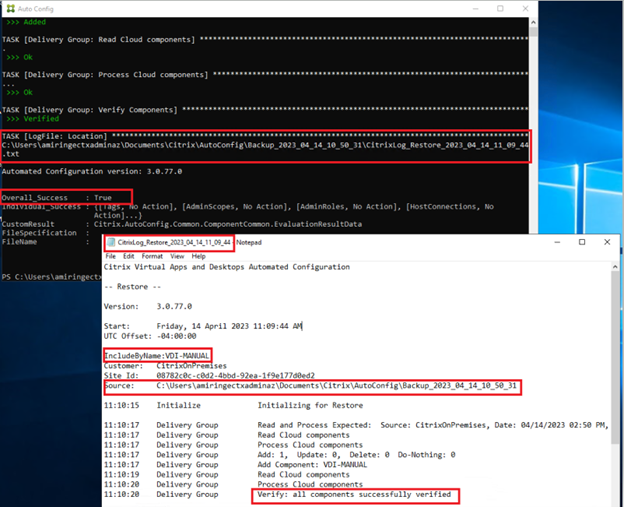
Task: Click the IncludeByName:VDI-MANUAL line
Action: [157, 355]
